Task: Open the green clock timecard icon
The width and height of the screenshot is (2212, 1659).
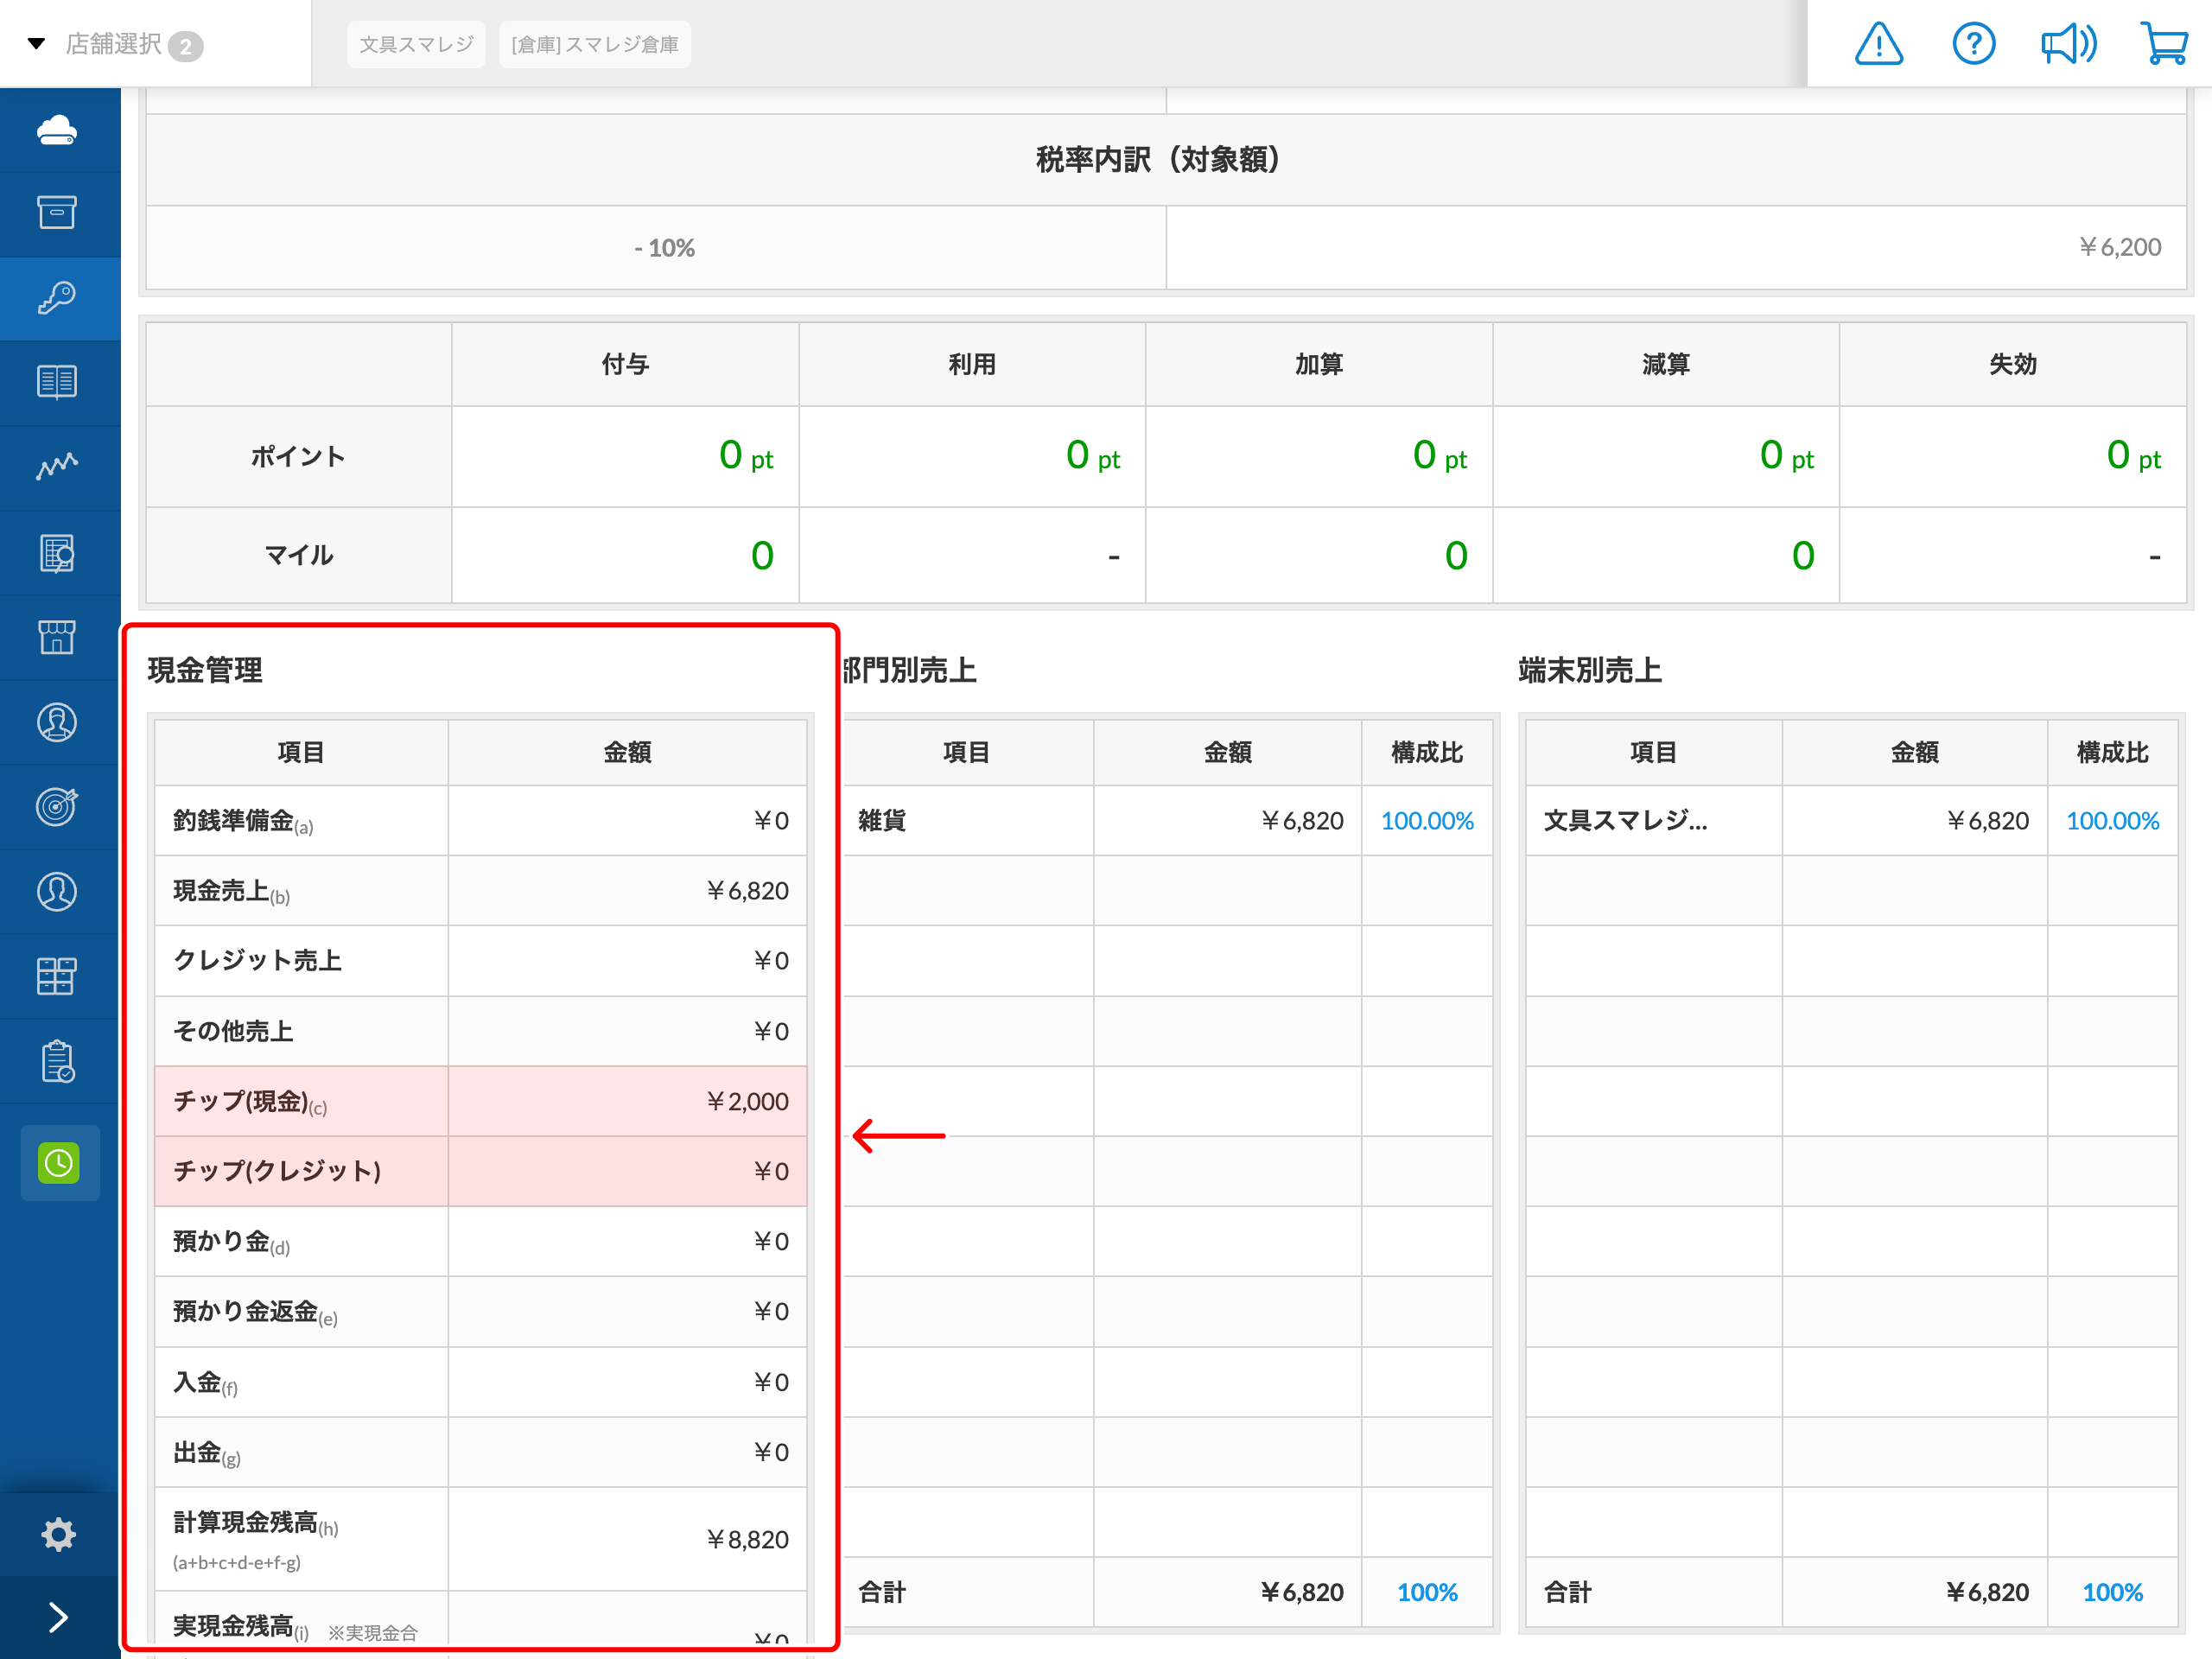Action: coord(59,1162)
